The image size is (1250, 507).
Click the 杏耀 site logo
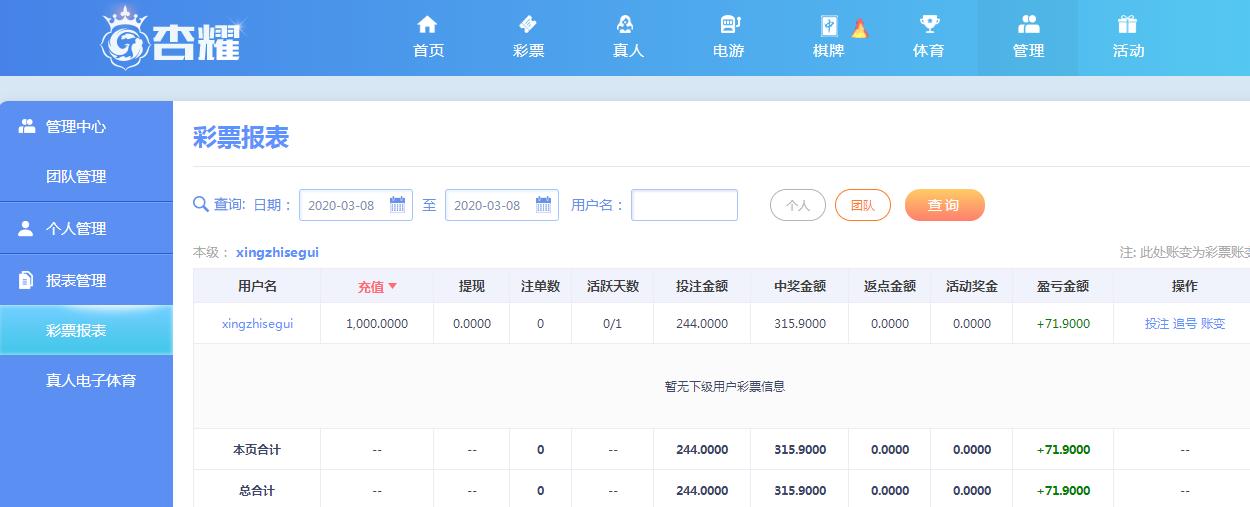(x=172, y=37)
